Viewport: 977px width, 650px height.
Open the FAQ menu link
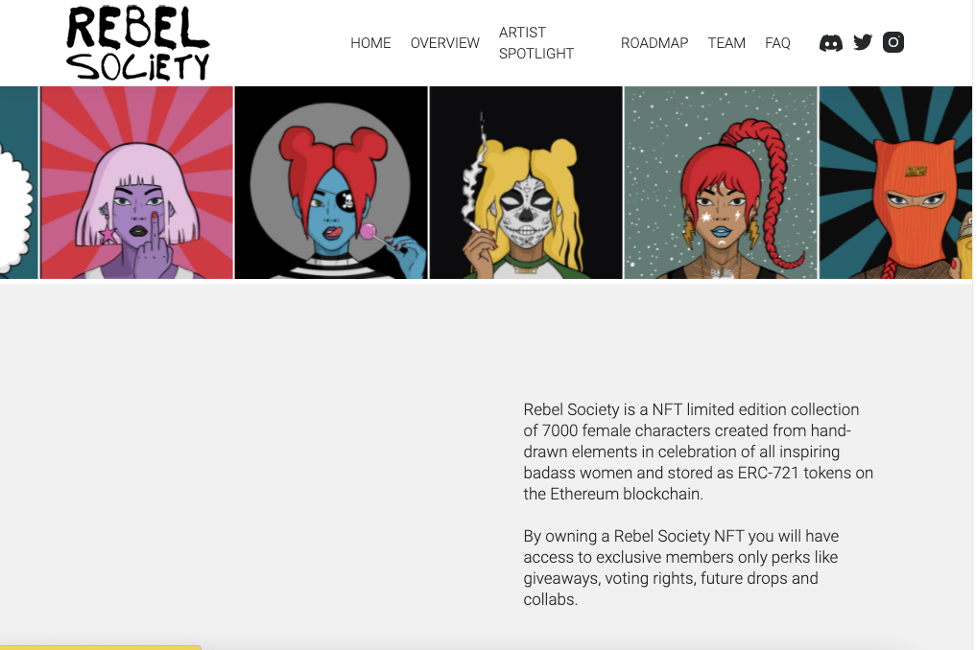[x=778, y=43]
